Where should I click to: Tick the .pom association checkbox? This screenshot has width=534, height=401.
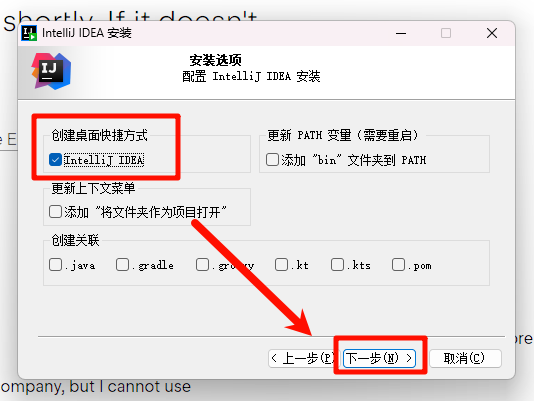pyautogui.click(x=398, y=265)
